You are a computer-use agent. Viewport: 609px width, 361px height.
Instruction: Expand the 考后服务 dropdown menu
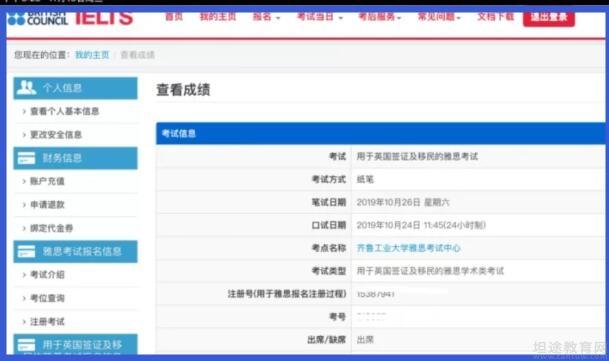(379, 17)
